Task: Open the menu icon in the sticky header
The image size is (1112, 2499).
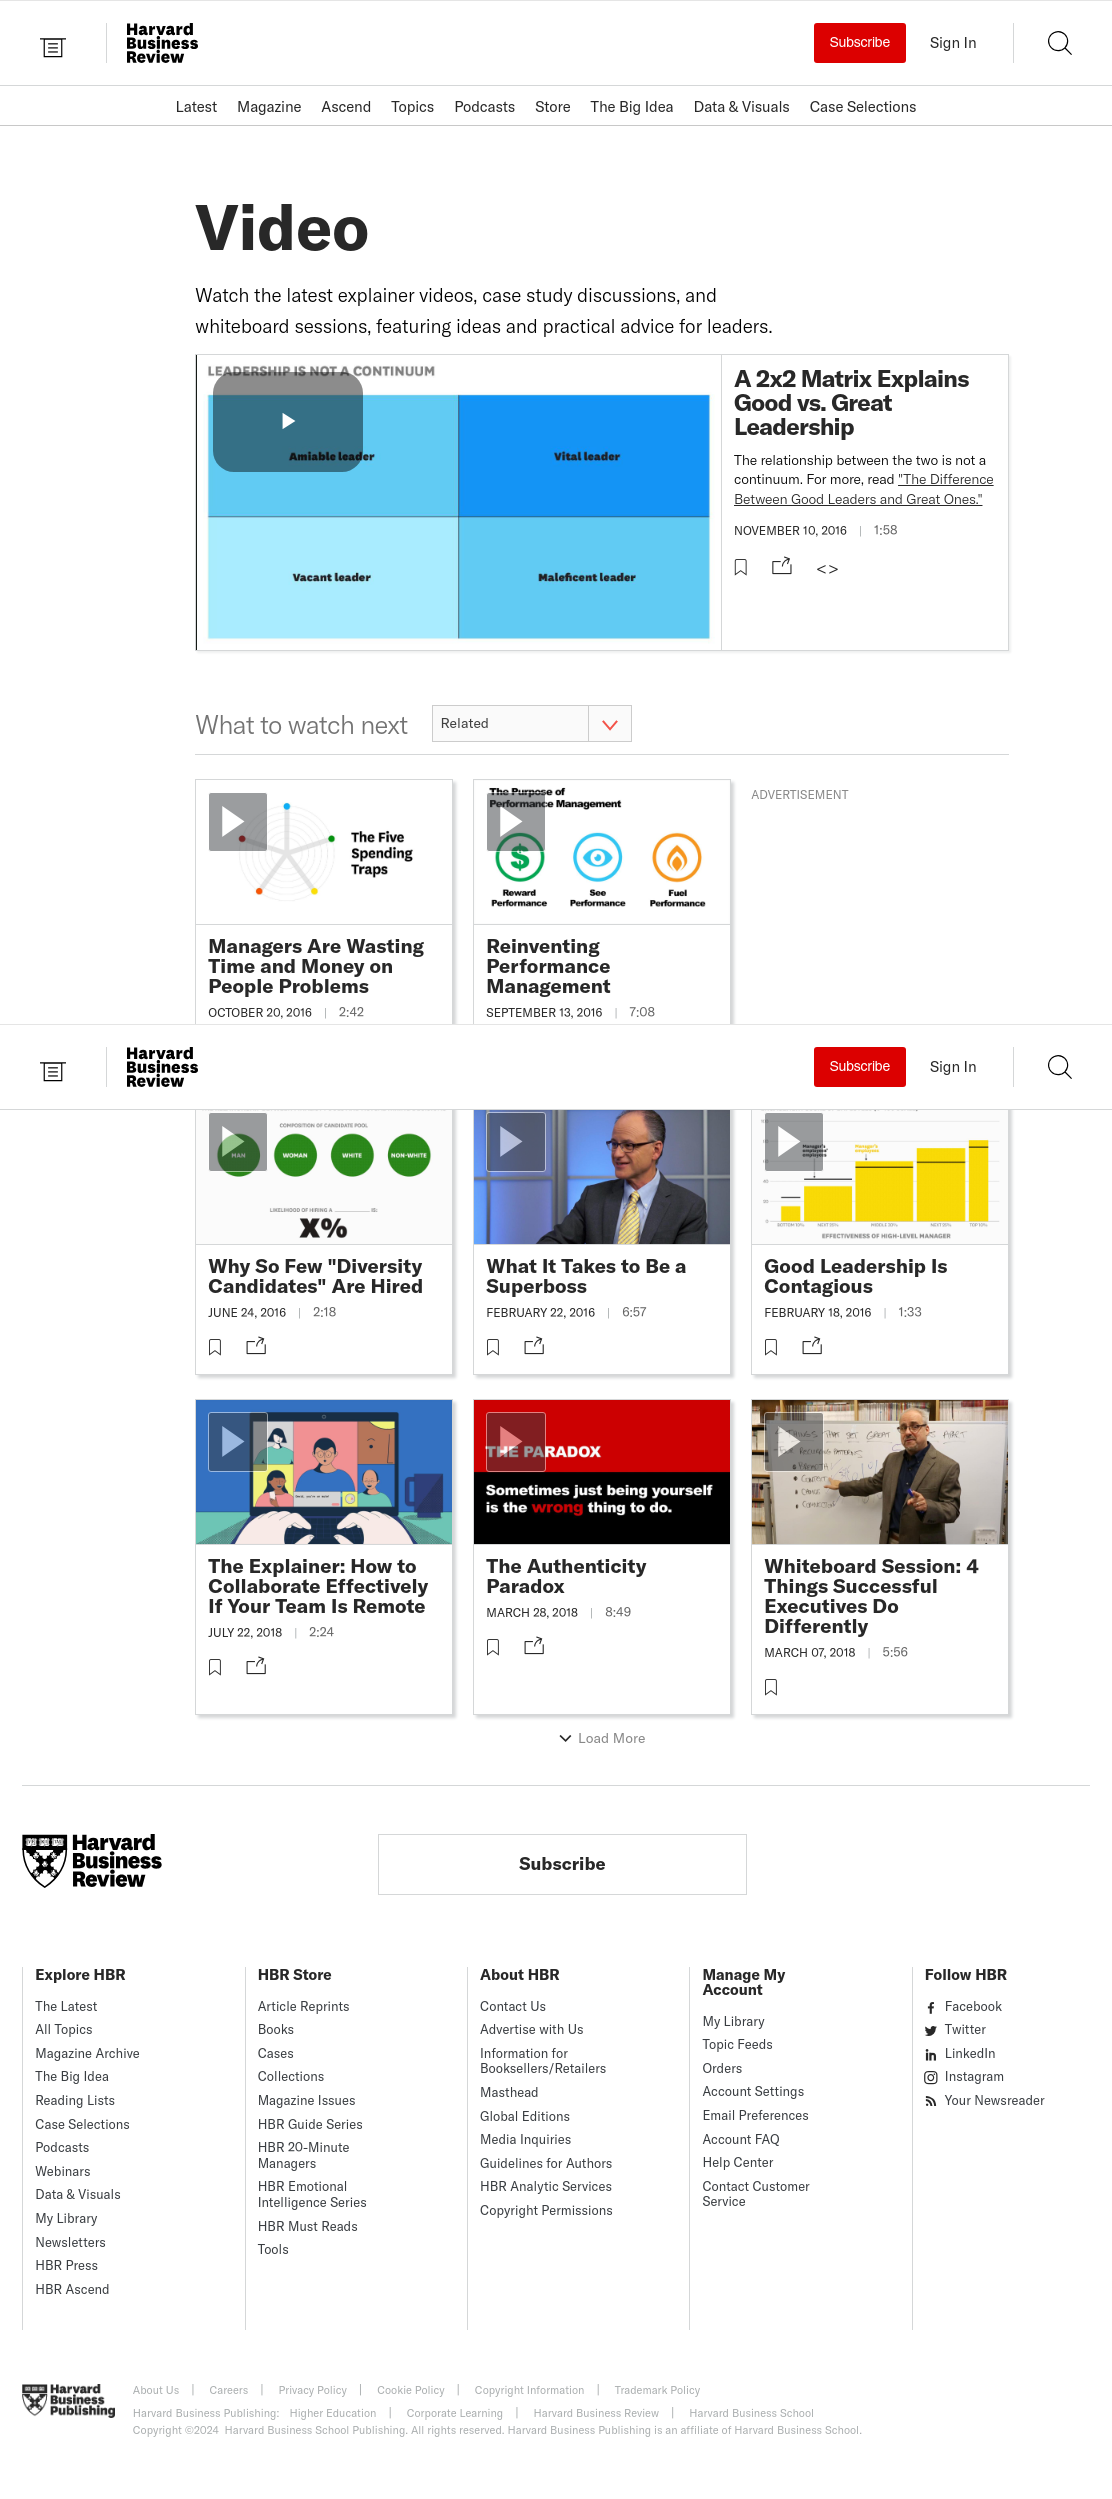Action: pos(53,1071)
